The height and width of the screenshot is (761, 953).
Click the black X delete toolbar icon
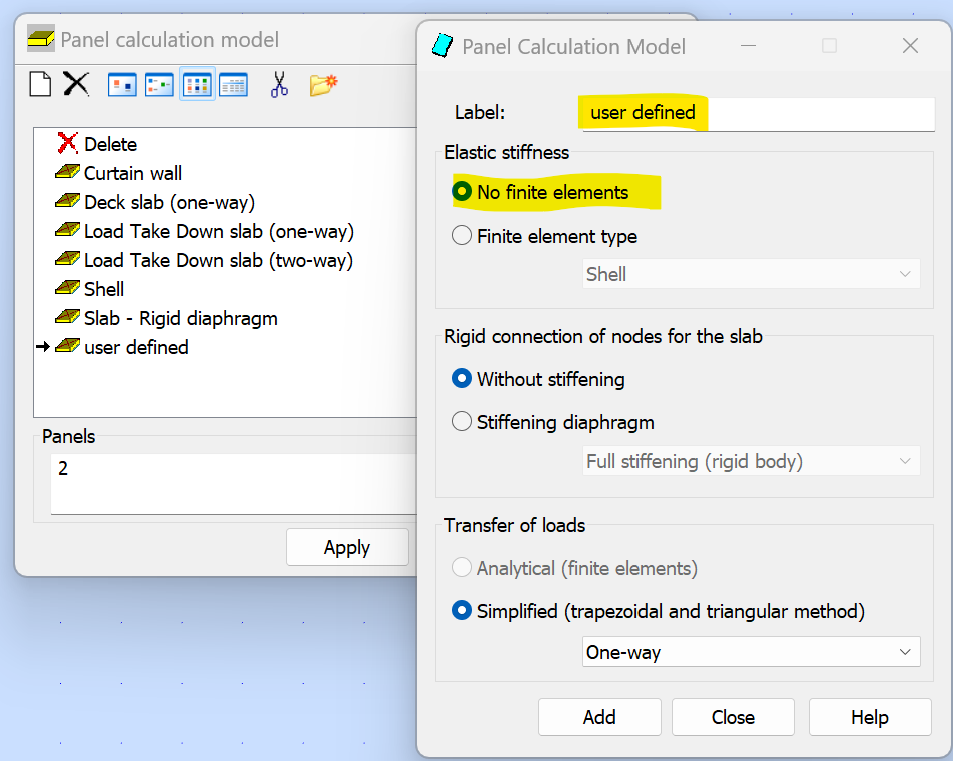77,84
